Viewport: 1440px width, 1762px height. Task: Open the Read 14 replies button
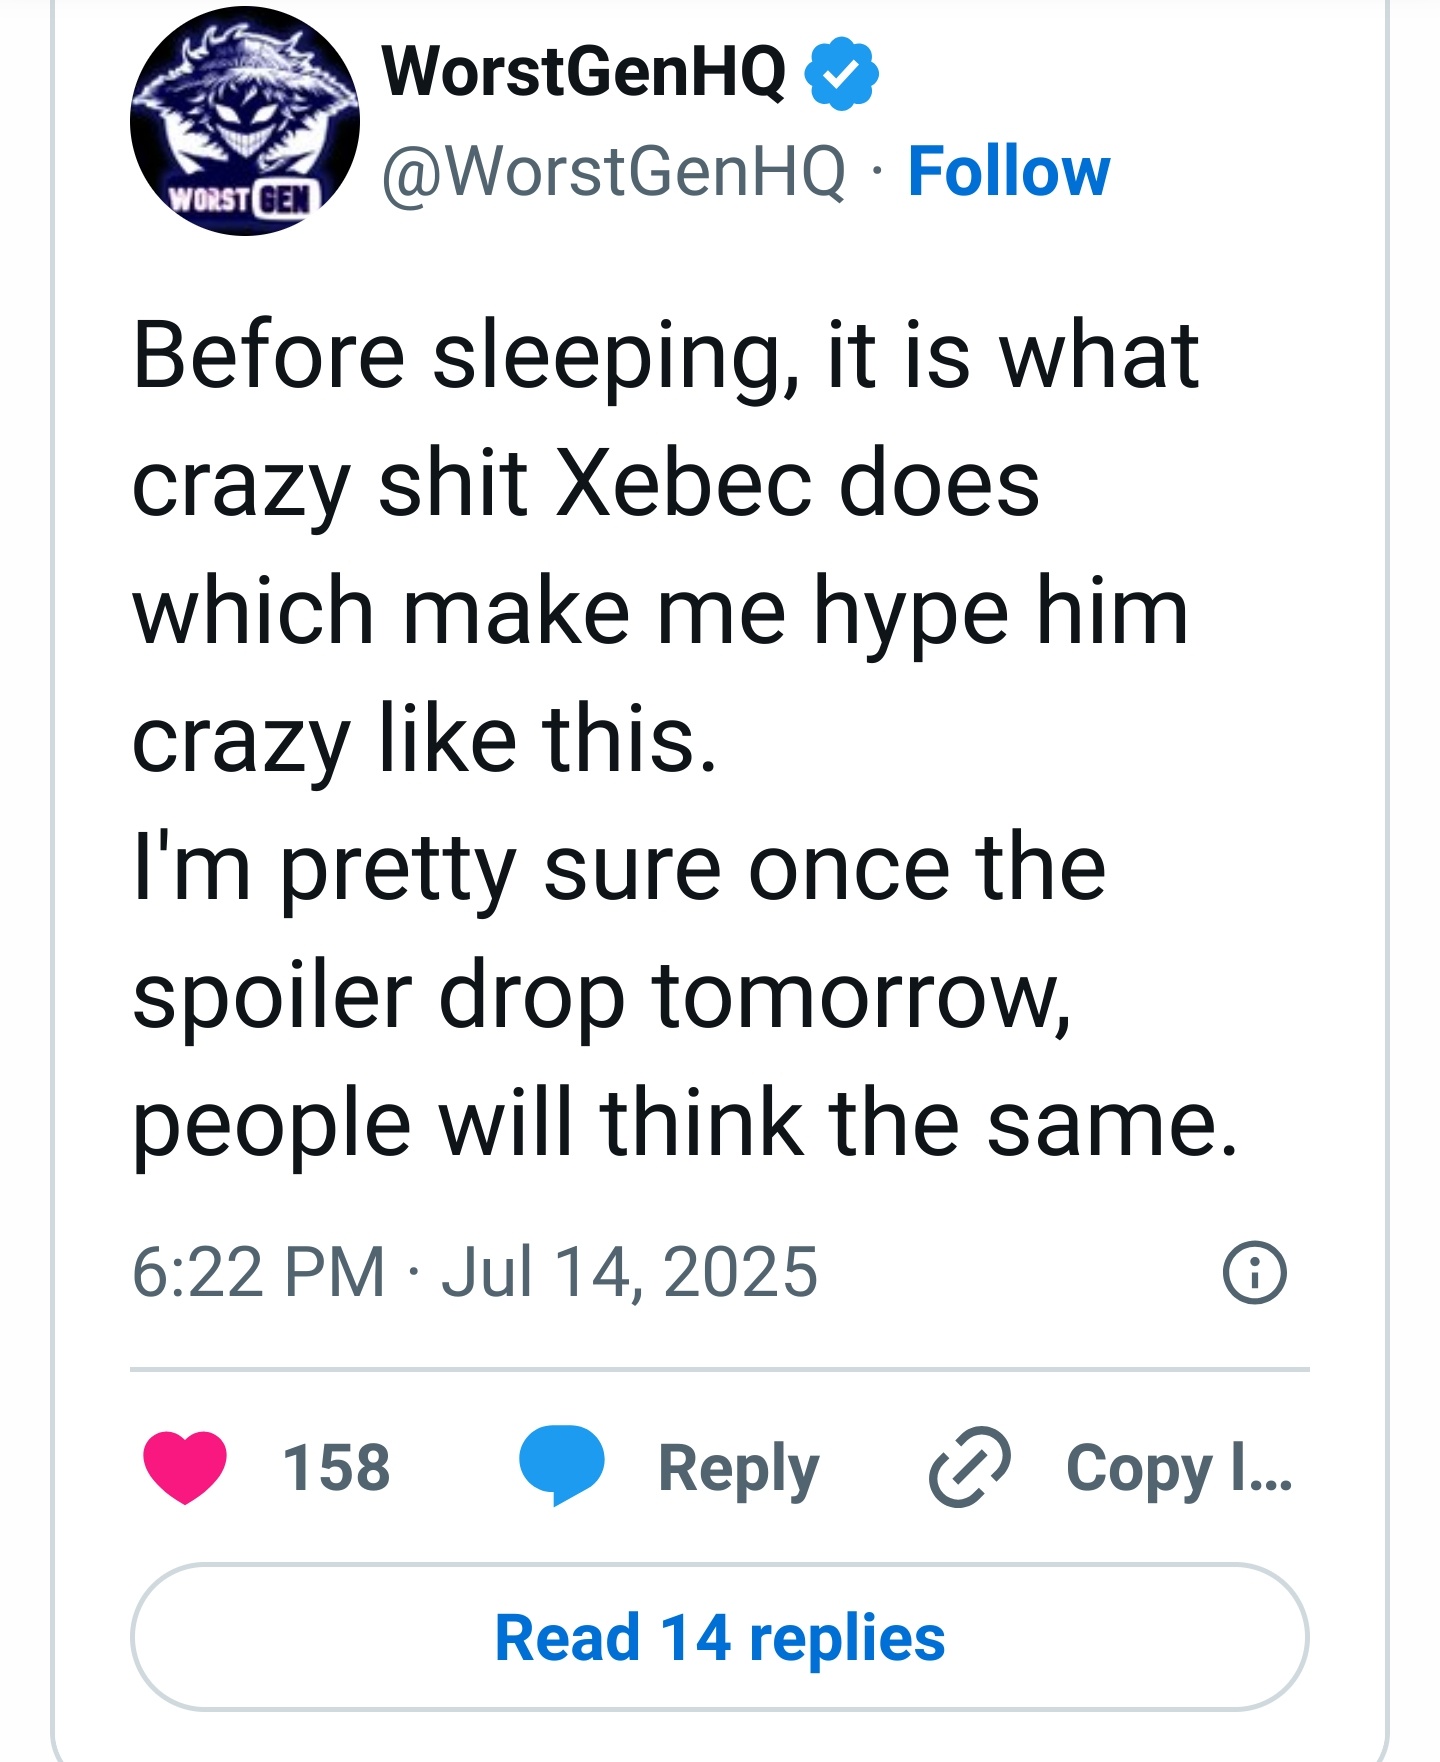click(x=720, y=1637)
